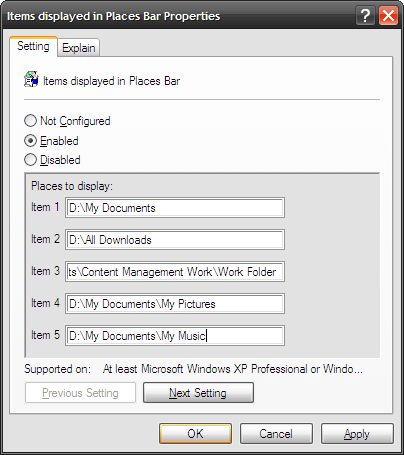Click the OK button
404x455 pixels.
[x=195, y=434]
